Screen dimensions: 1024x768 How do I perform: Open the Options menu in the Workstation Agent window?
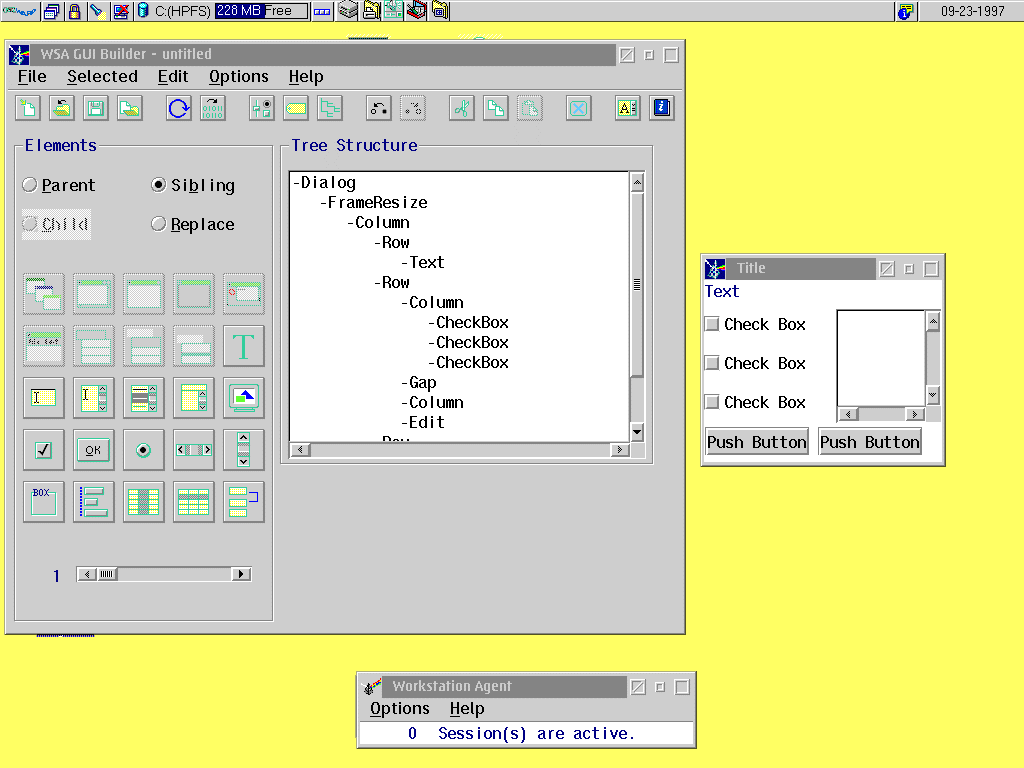point(400,708)
